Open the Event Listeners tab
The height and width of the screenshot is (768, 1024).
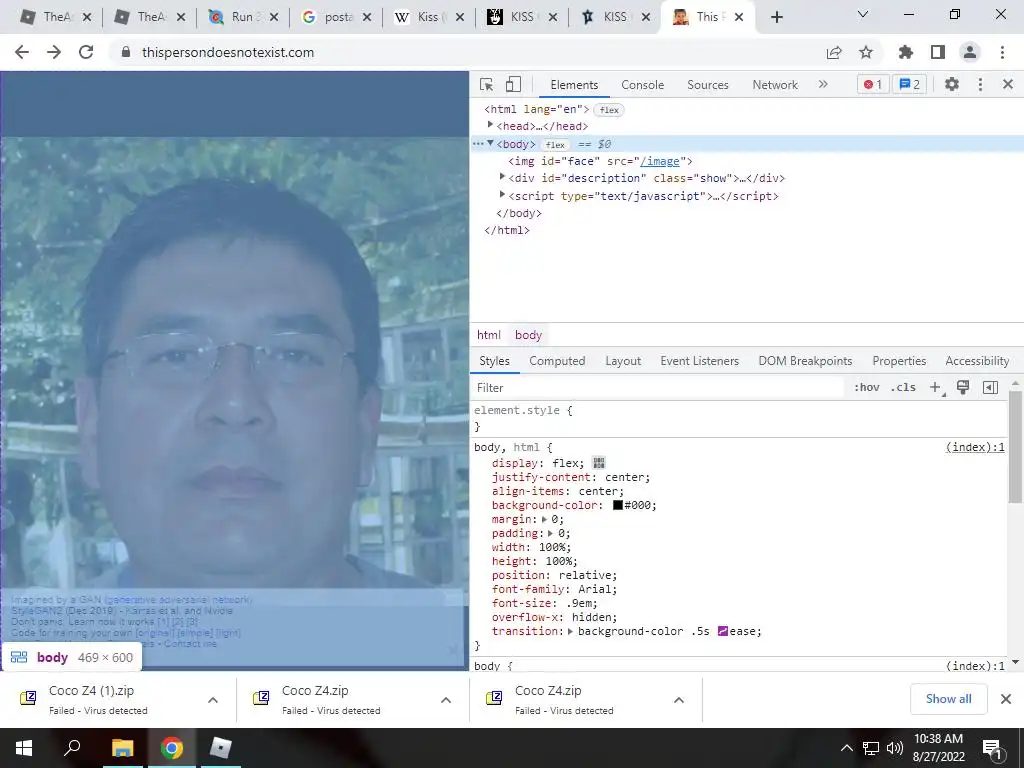coord(699,360)
